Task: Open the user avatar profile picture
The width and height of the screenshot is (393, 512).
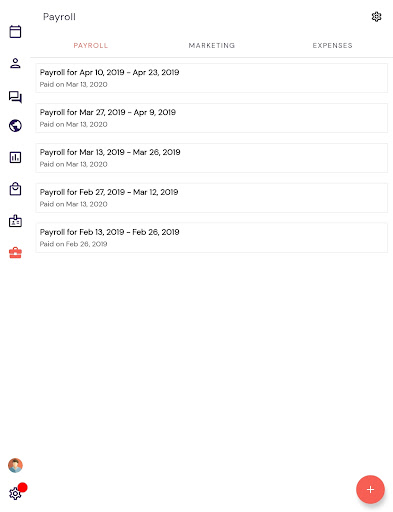Action: click(x=15, y=465)
